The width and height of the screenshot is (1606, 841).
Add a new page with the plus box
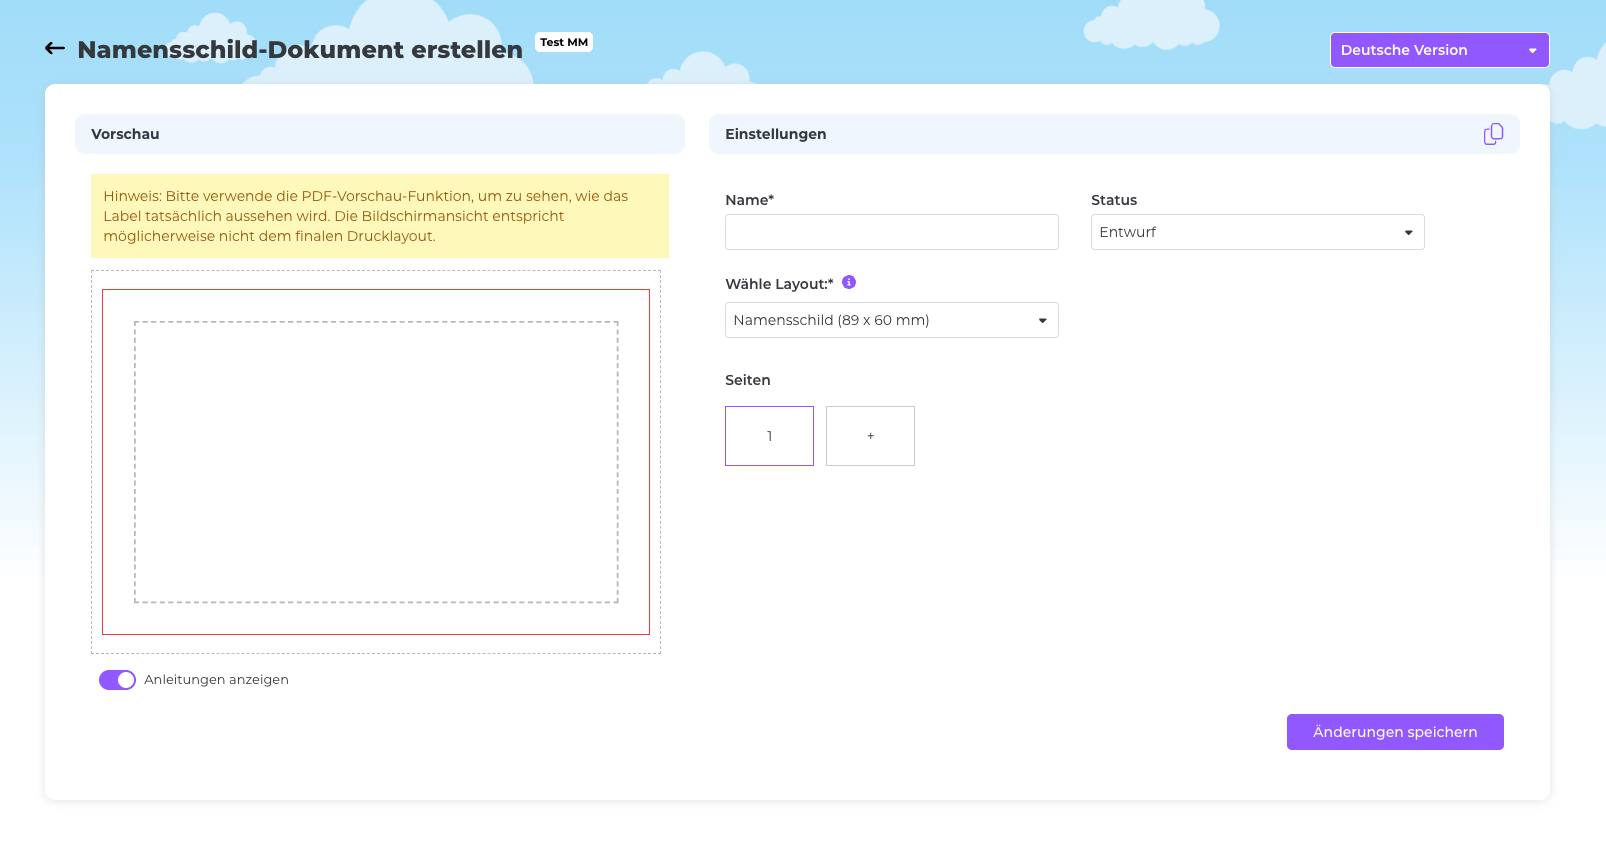click(870, 436)
